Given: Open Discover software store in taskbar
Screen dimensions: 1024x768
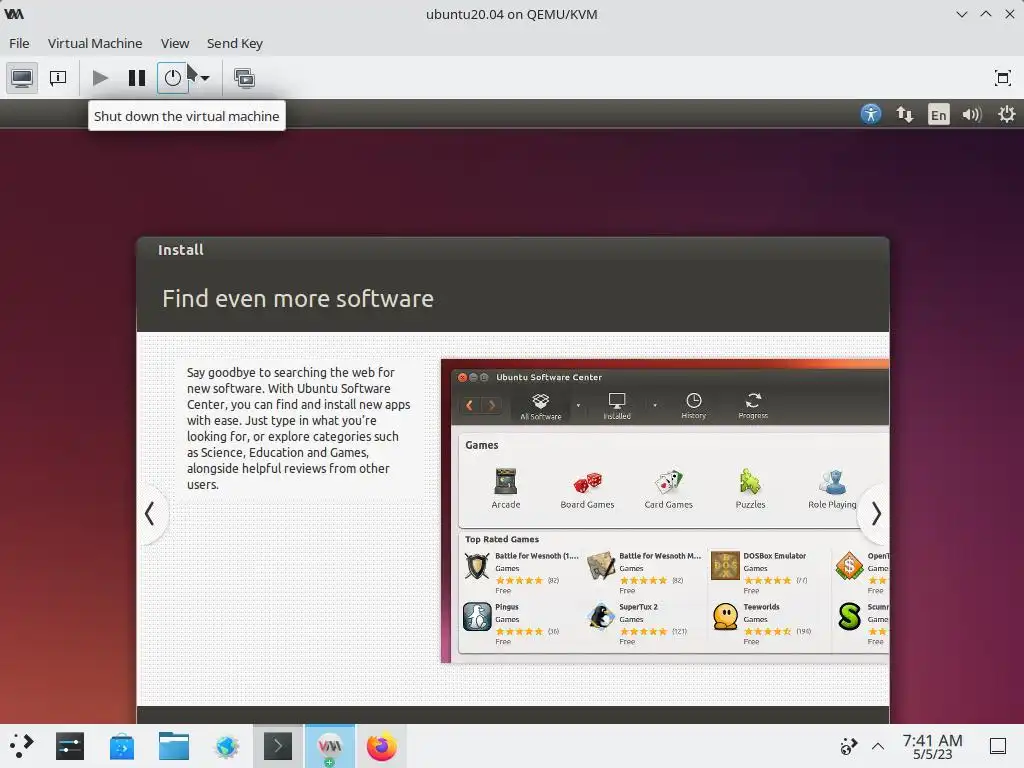Looking at the screenshot, I should (x=121, y=746).
